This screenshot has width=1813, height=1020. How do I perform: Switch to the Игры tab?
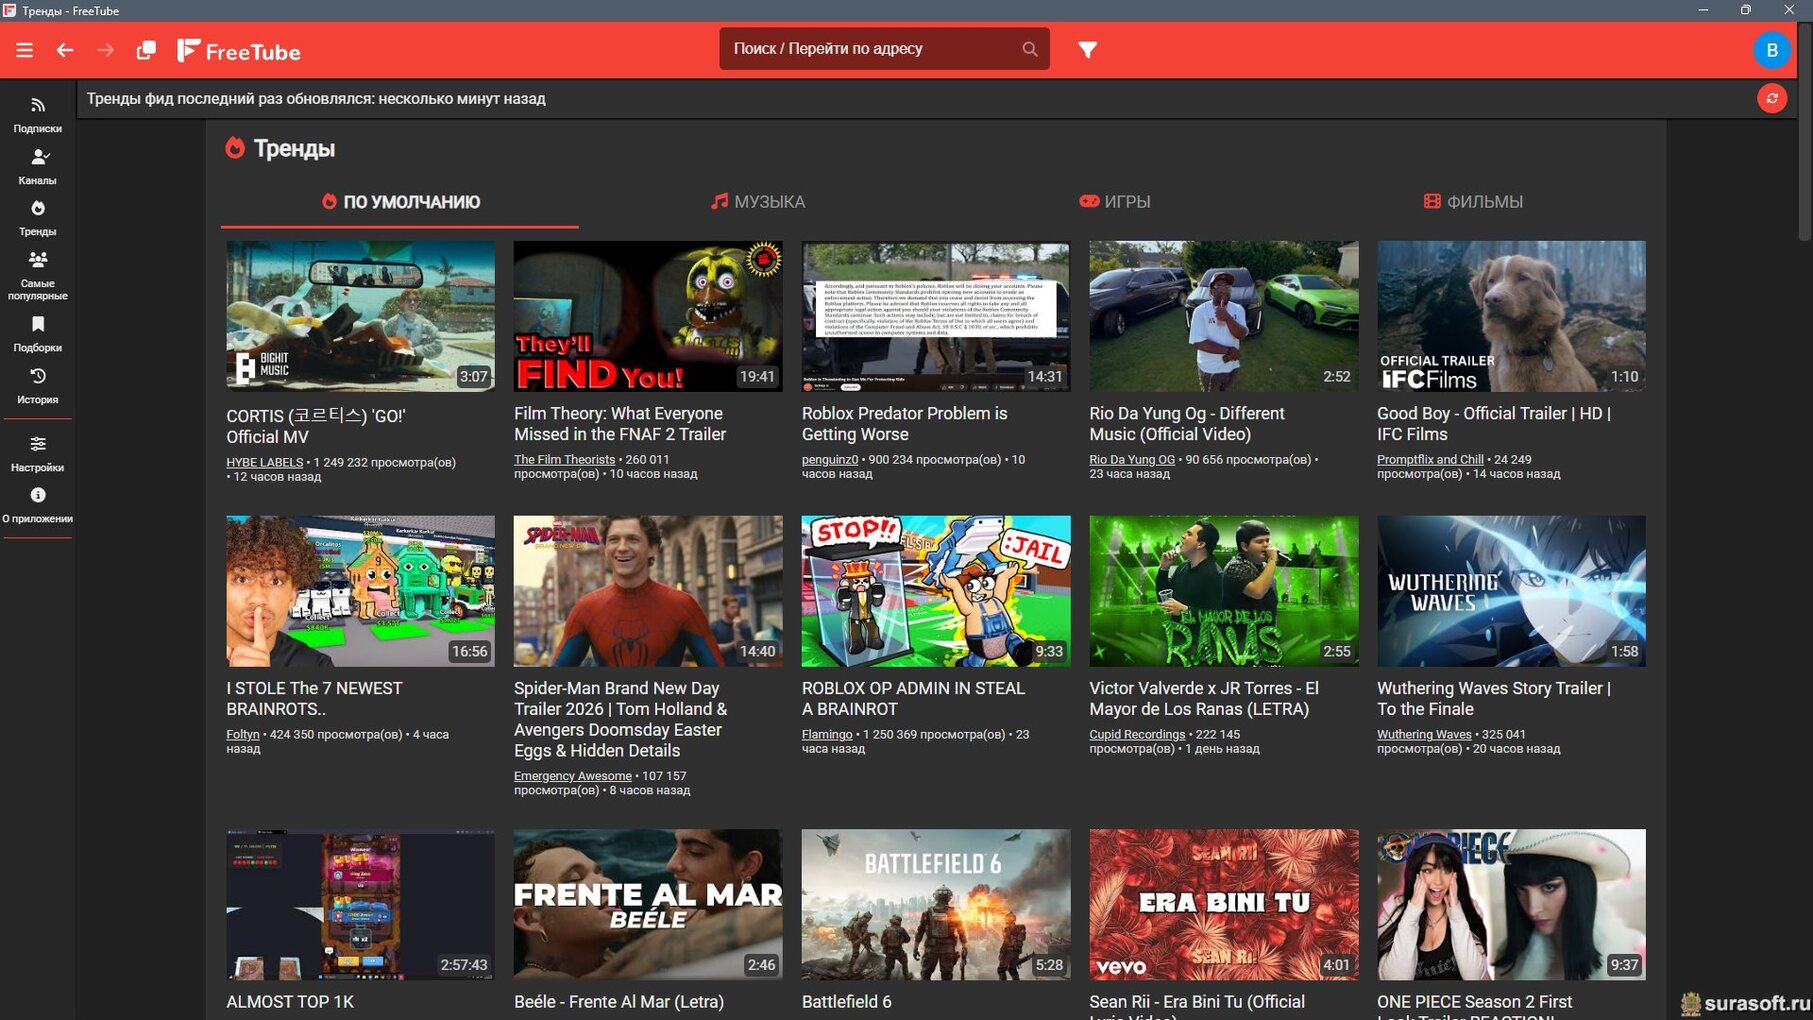(x=1114, y=202)
